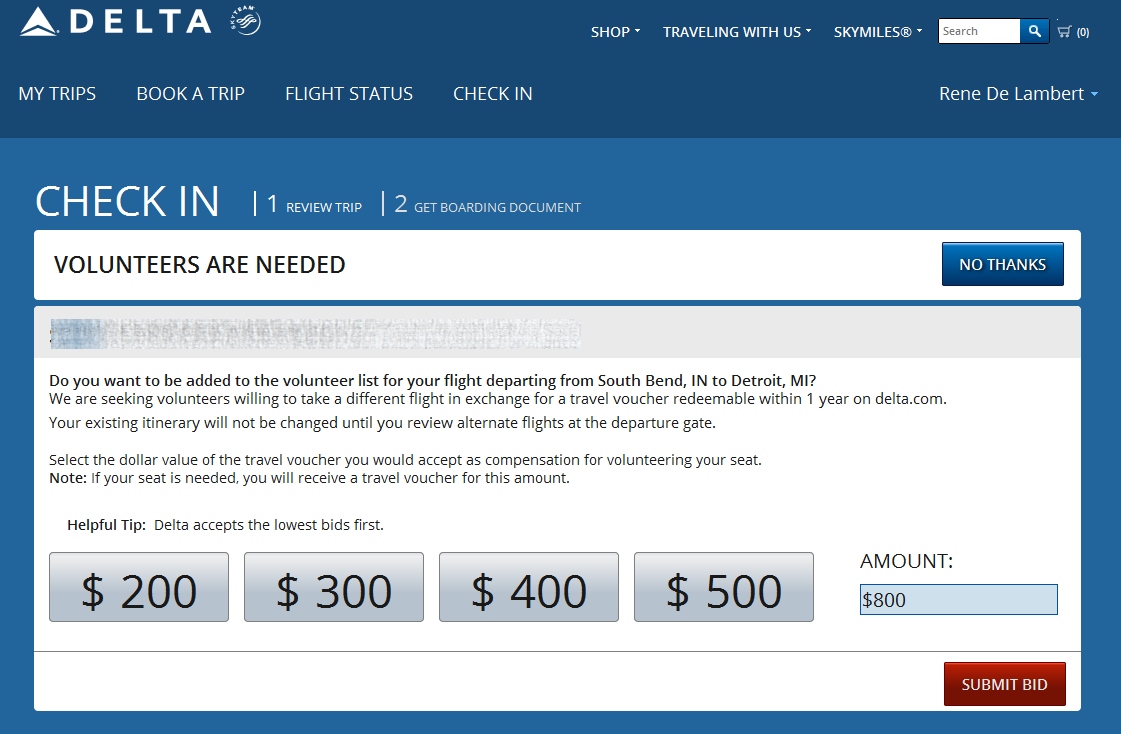Select FLIGHT STATUS in navigation
The image size is (1121, 734).
tap(349, 94)
